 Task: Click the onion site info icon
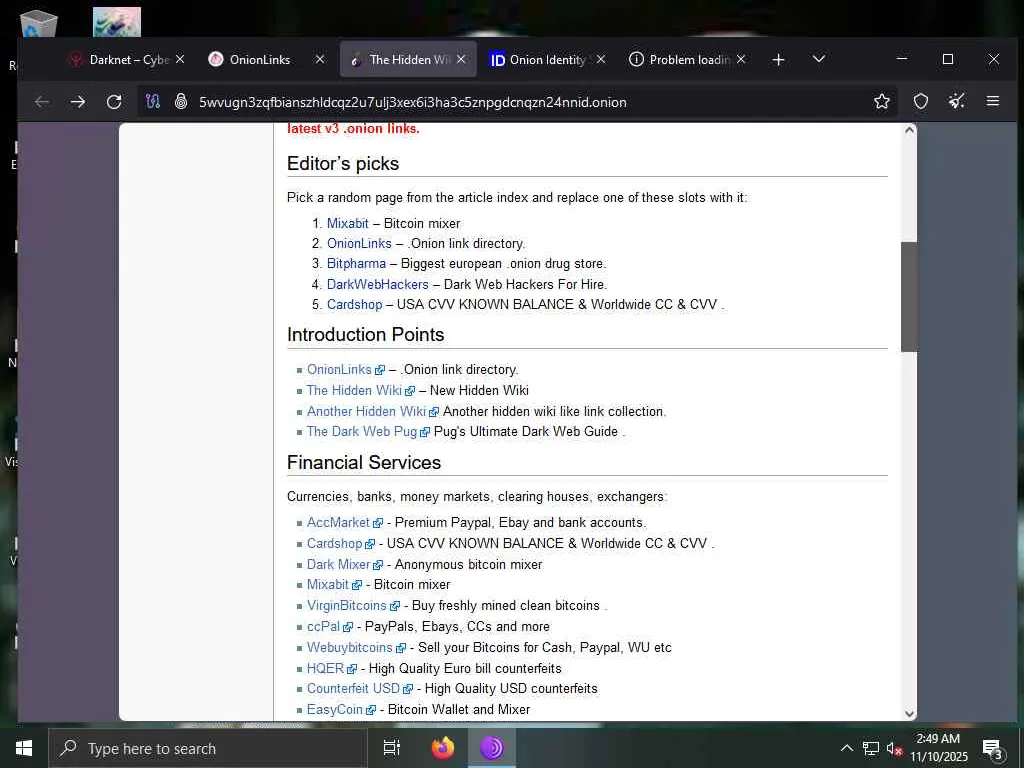tap(181, 102)
